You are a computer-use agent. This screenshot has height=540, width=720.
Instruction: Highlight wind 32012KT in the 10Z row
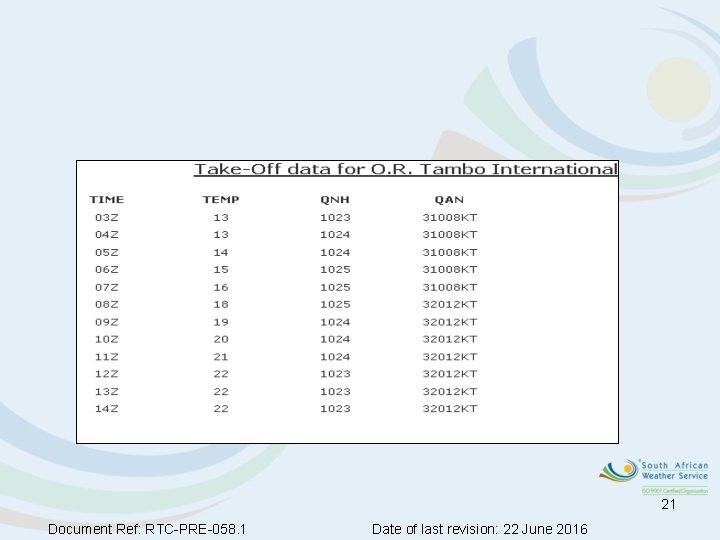[x=450, y=339]
